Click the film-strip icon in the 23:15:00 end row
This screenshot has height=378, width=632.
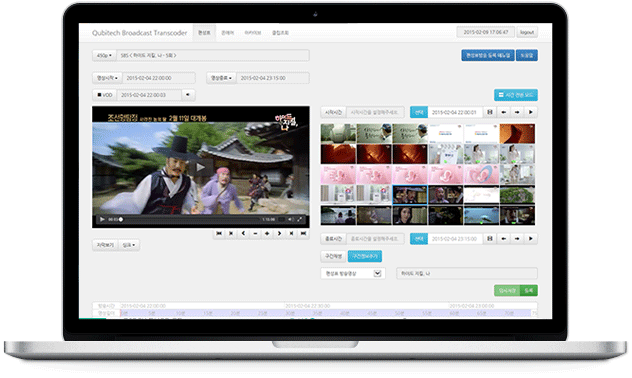tap(490, 239)
